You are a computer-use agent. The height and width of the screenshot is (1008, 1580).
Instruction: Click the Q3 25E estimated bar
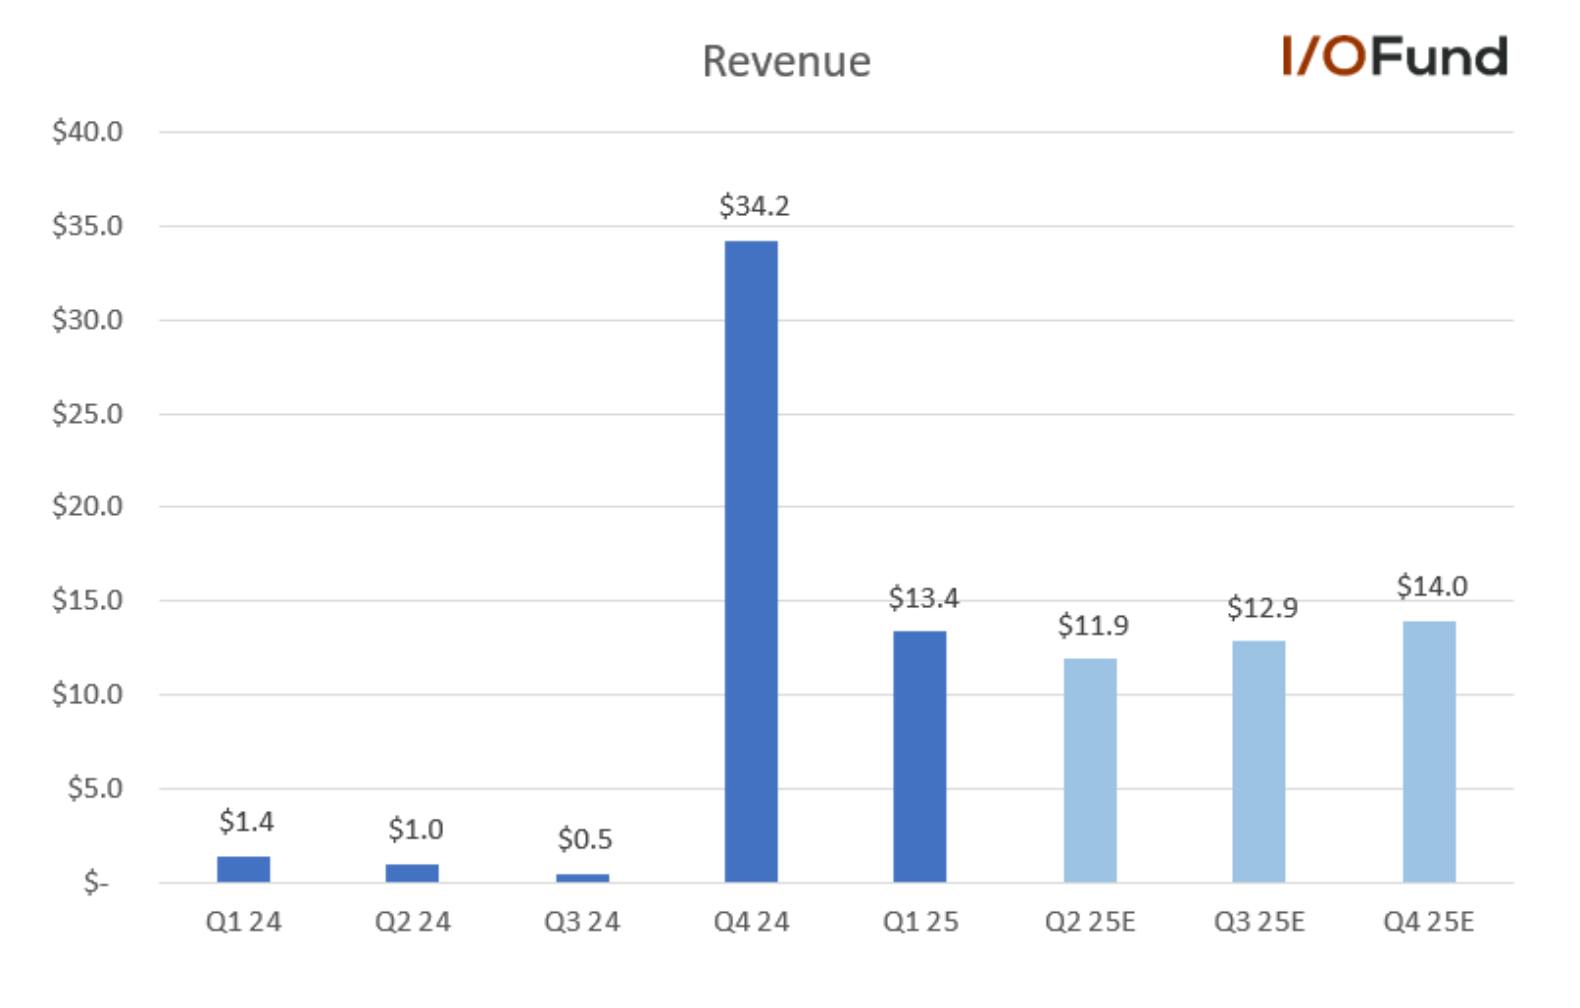pos(1259,761)
